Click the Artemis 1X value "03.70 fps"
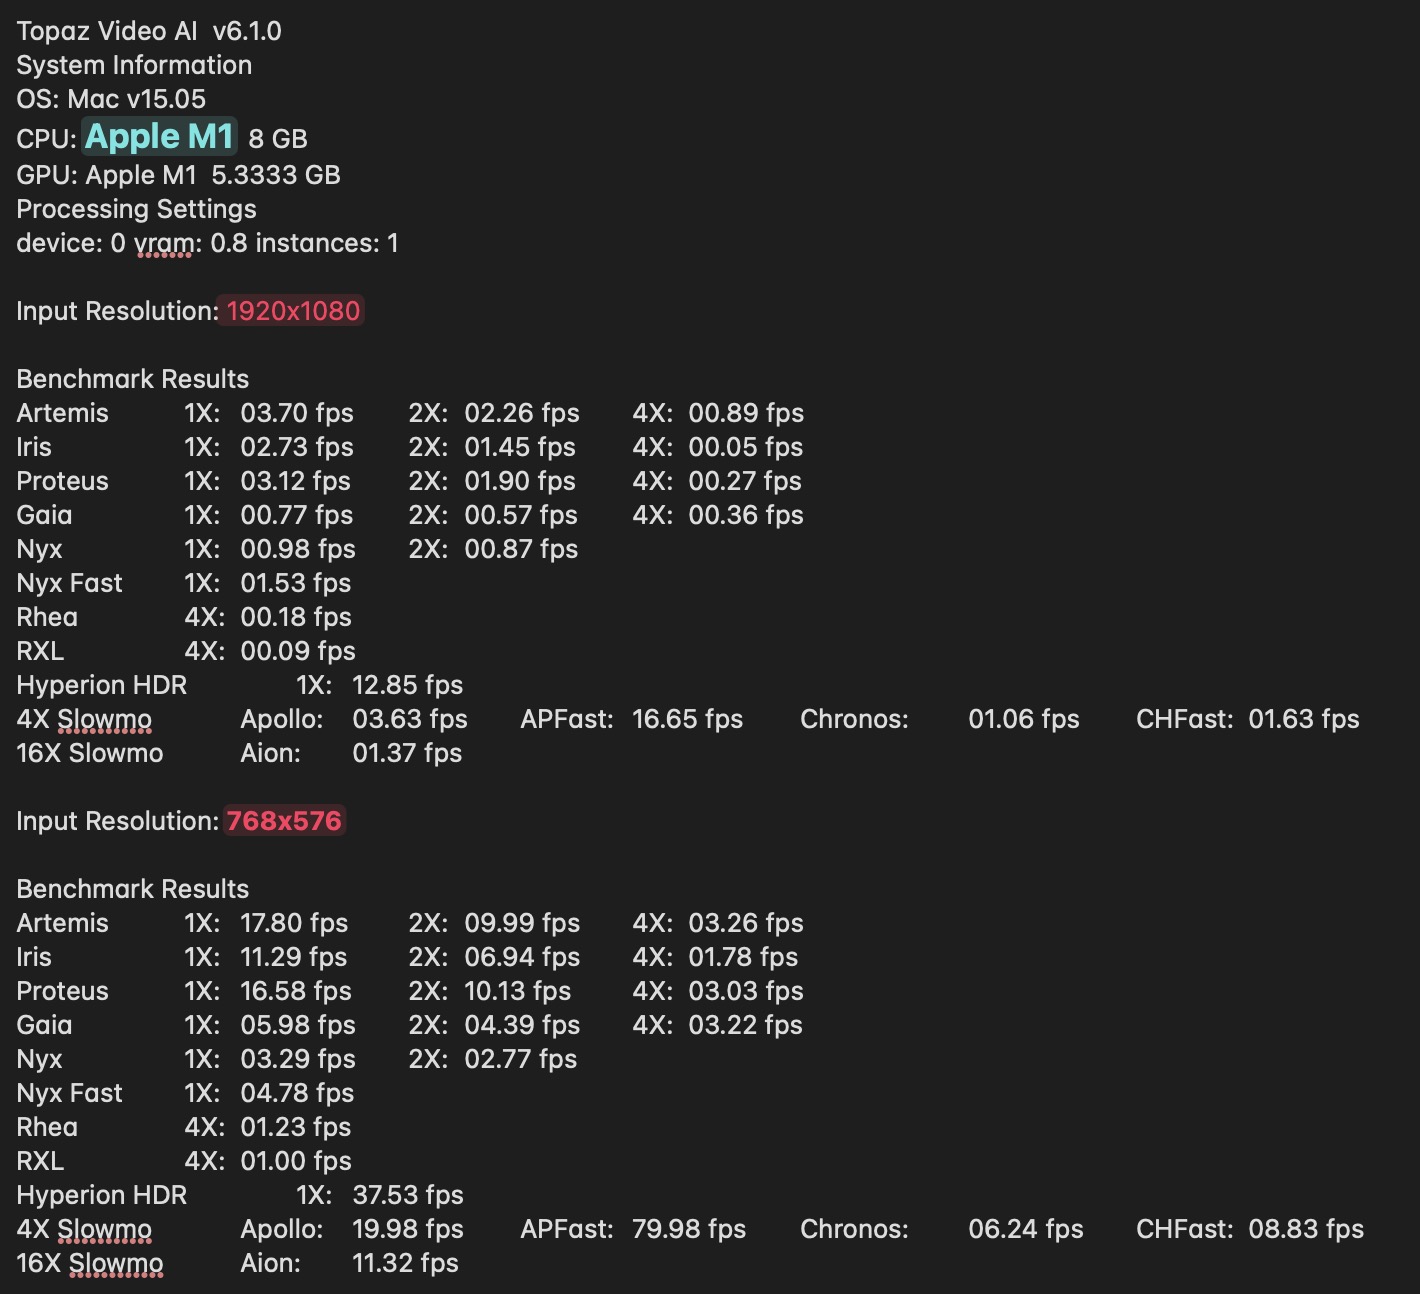Screen dimensions: 1420x1294 297,413
